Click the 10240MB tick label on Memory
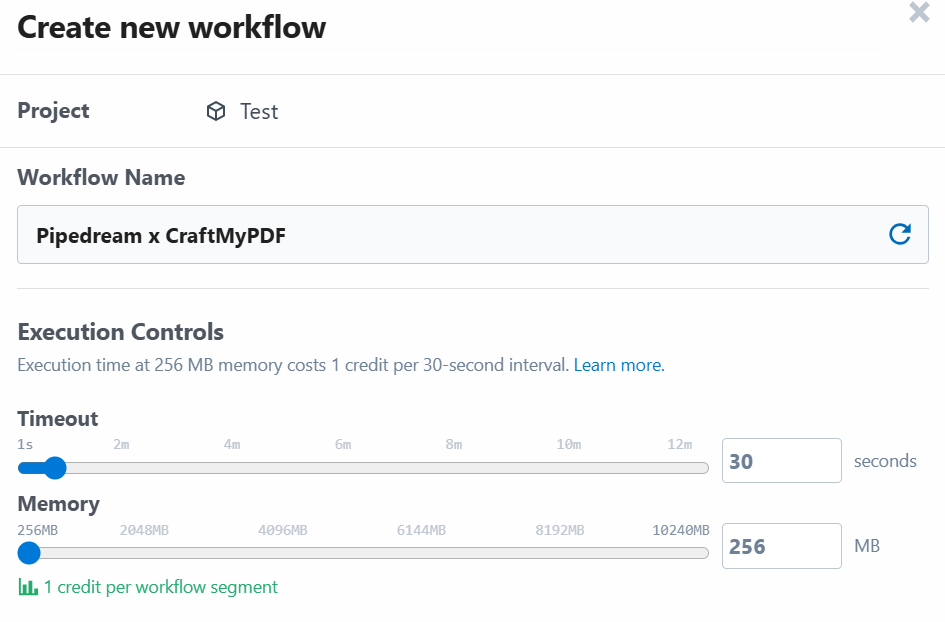Screen dimensions: 945x622 pyautogui.click(x=680, y=529)
